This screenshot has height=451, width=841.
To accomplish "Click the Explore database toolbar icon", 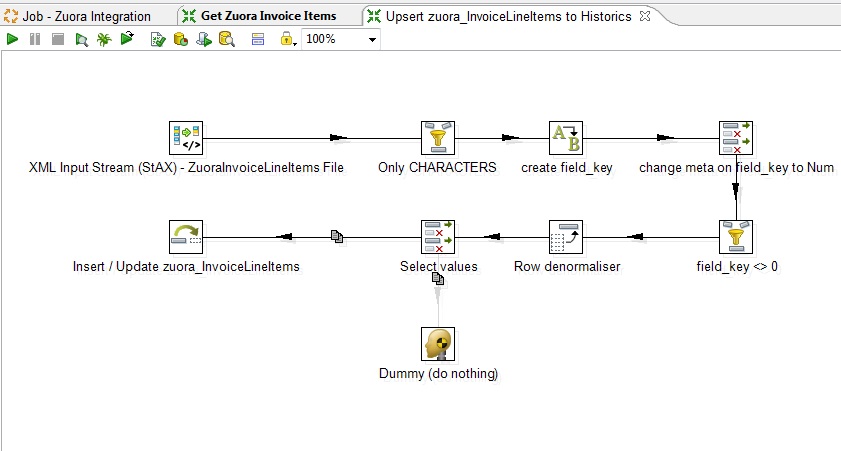I will coord(227,39).
